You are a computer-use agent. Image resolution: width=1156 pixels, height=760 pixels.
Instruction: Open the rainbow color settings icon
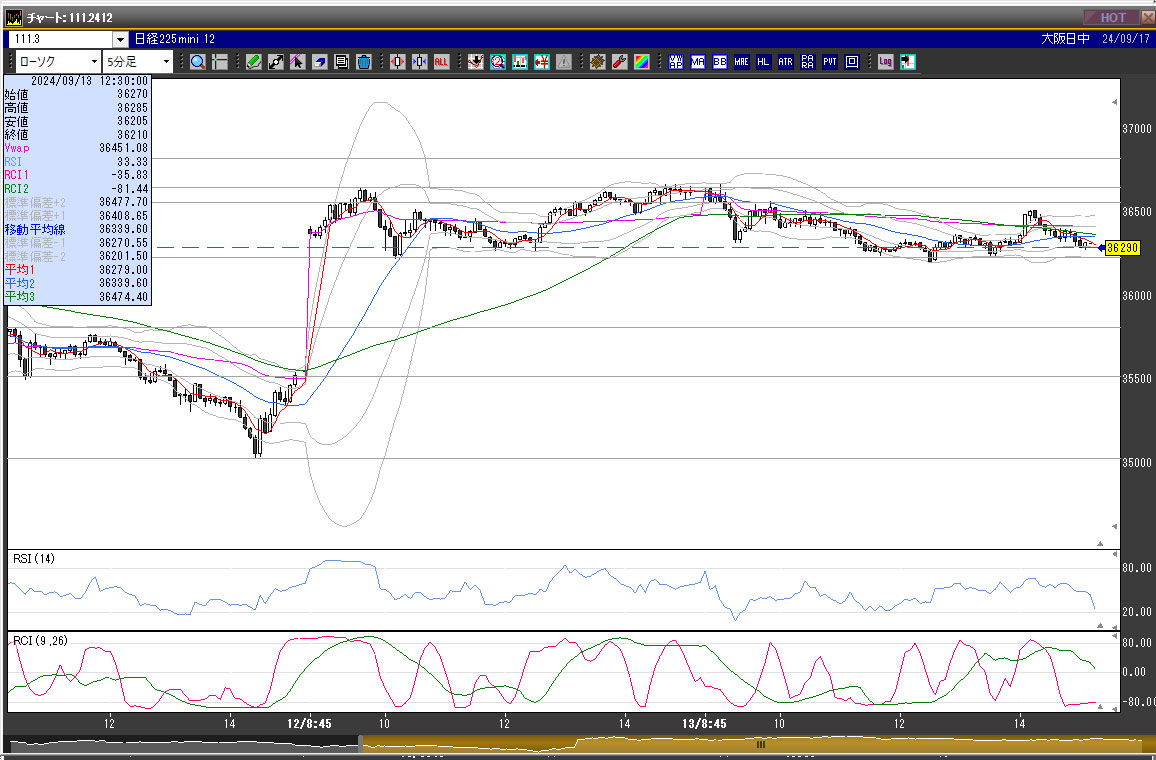click(641, 62)
